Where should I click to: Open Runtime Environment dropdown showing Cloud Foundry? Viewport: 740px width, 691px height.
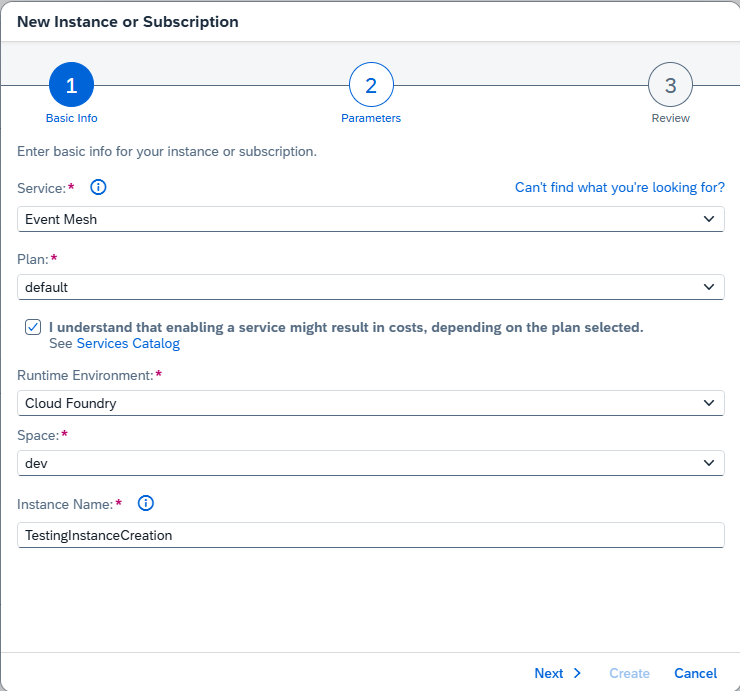point(370,403)
